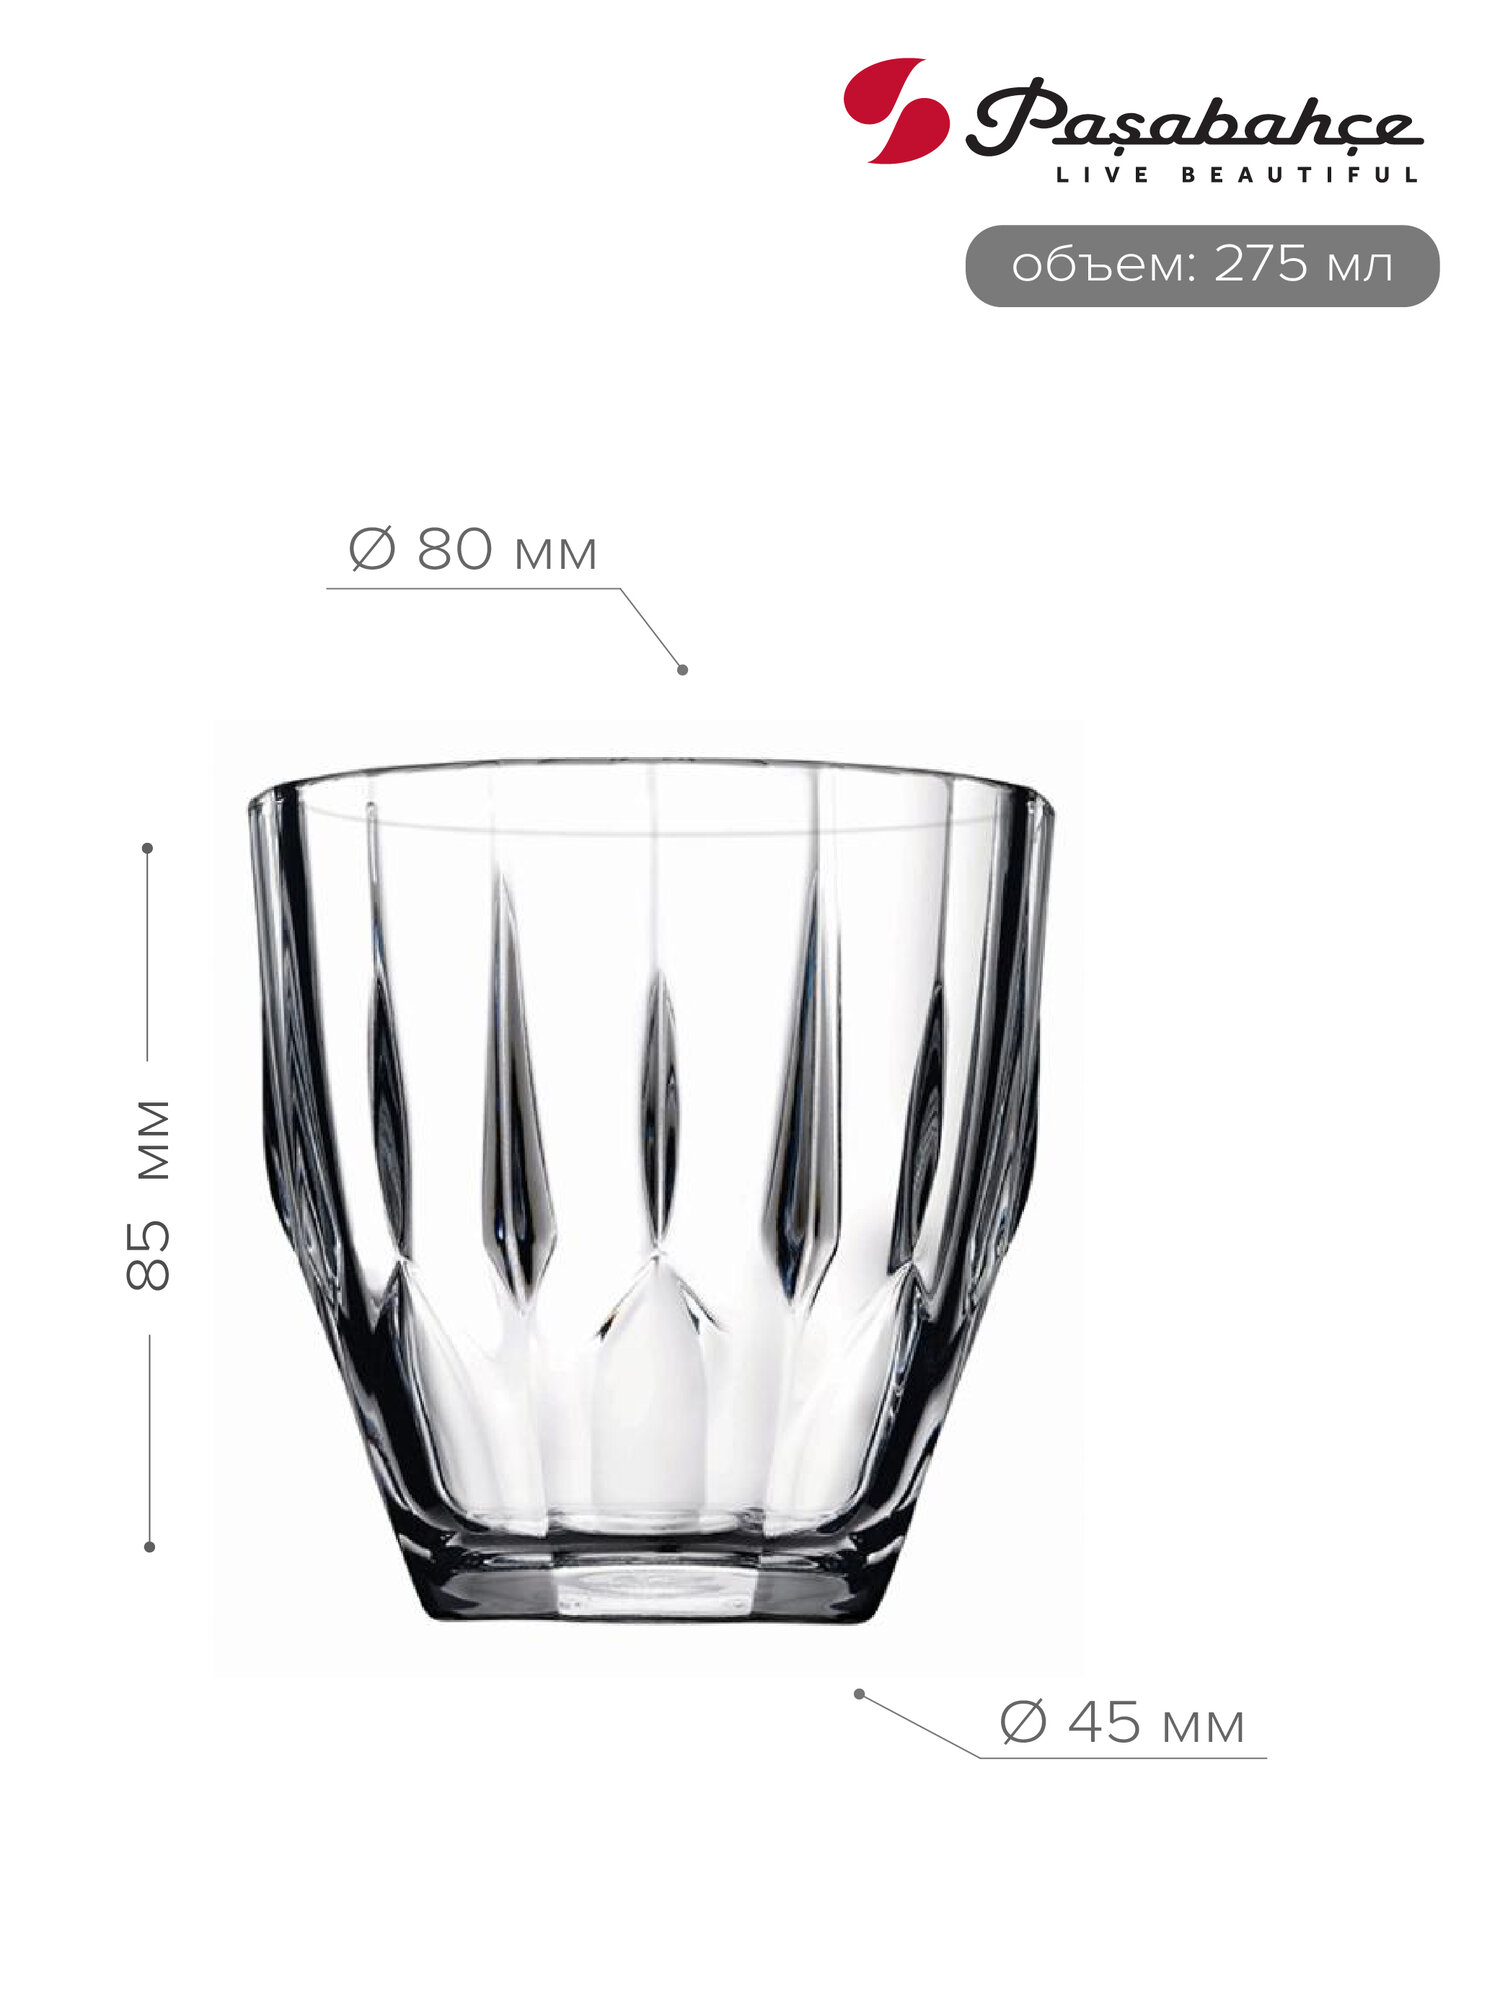Screen dimensions: 1500x2000
Task: Click the diameter symbol before 45 мм
Action: pyautogui.click(x=1023, y=1723)
